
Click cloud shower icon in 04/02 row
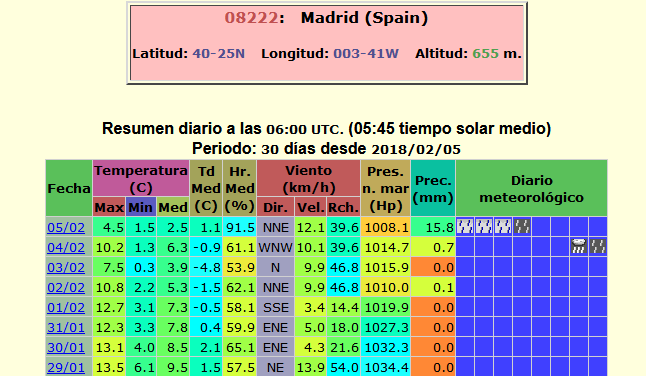579,246
